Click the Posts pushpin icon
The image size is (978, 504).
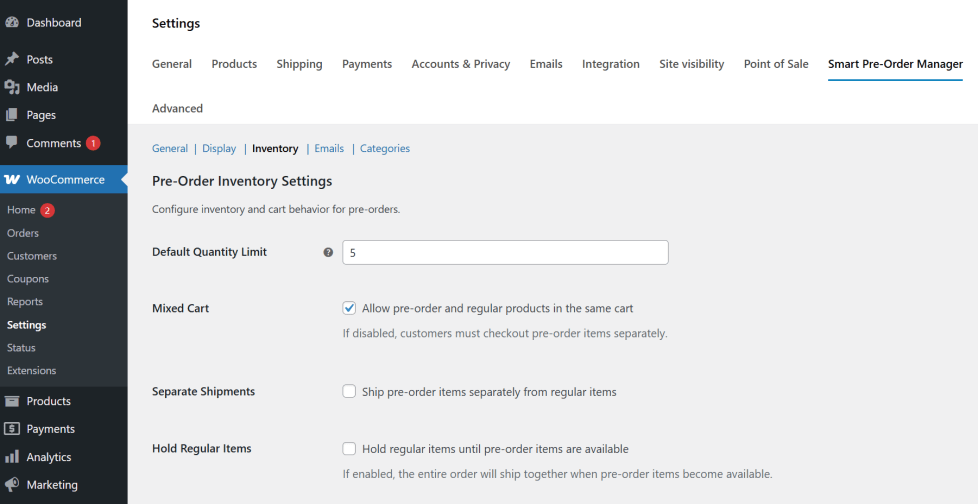[12, 60]
